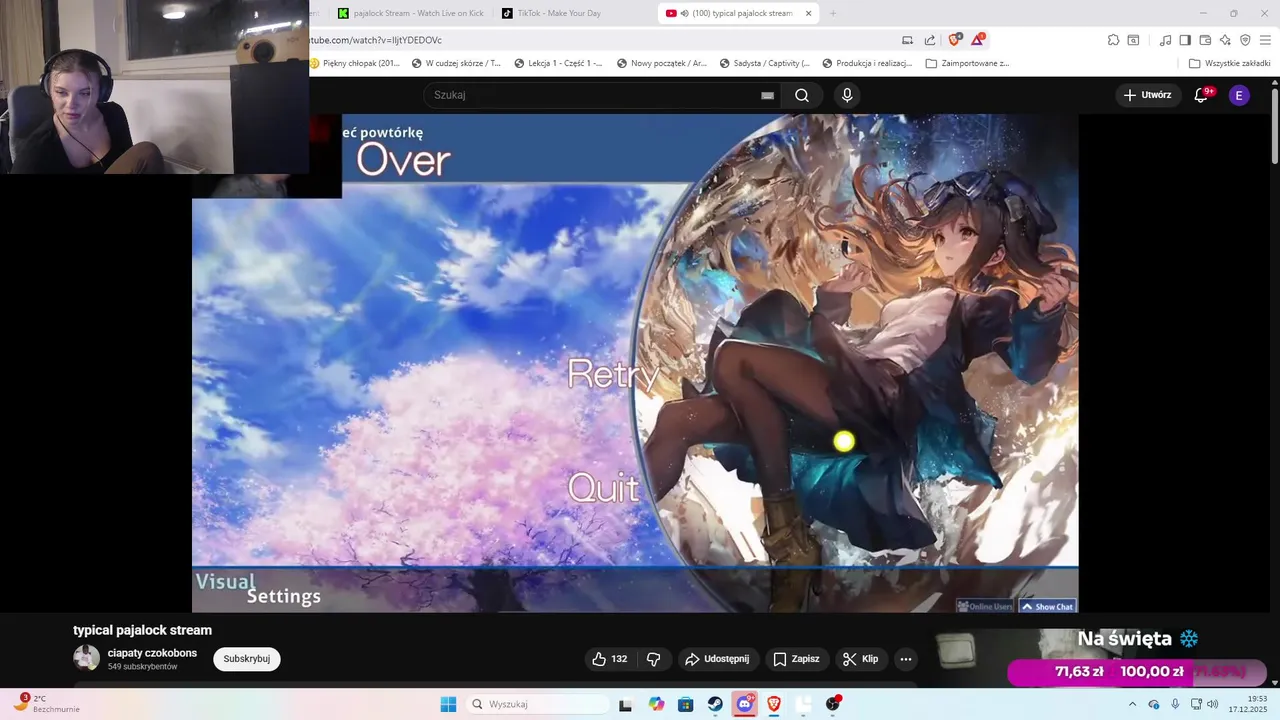Click the Klip clip button

click(861, 659)
